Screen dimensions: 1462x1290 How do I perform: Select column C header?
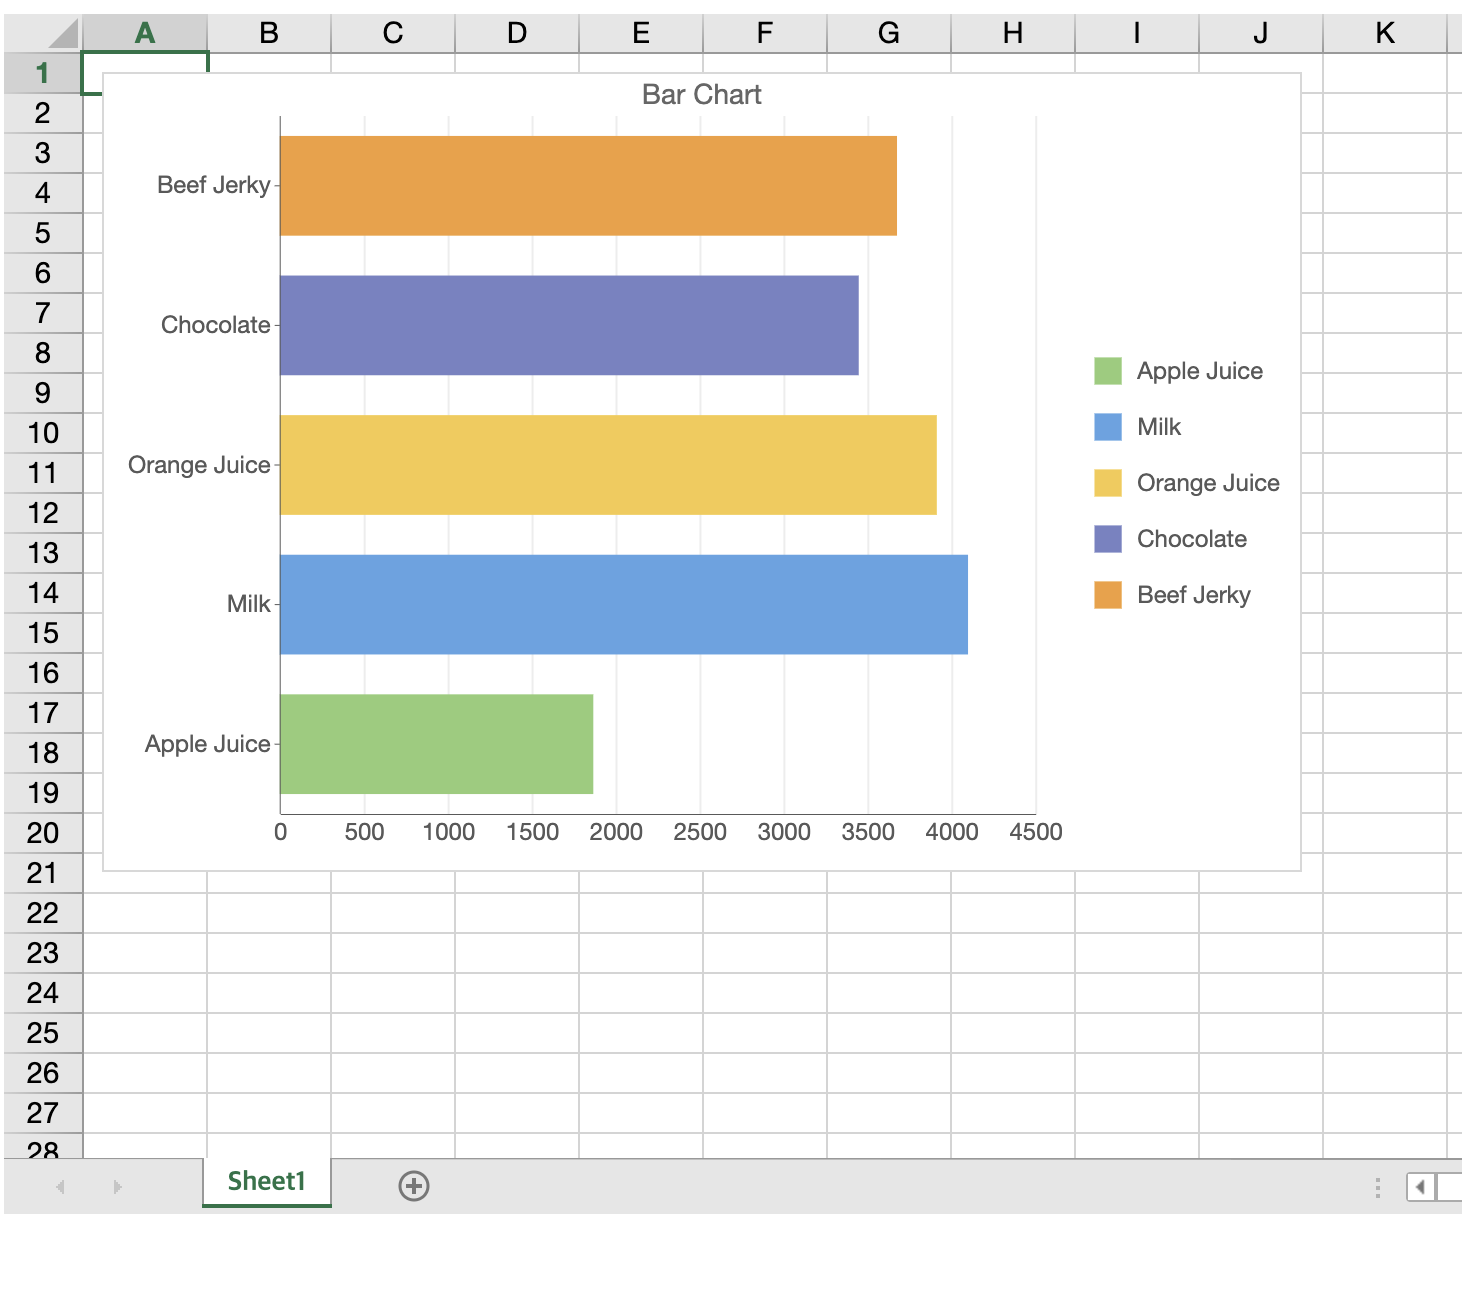(393, 34)
